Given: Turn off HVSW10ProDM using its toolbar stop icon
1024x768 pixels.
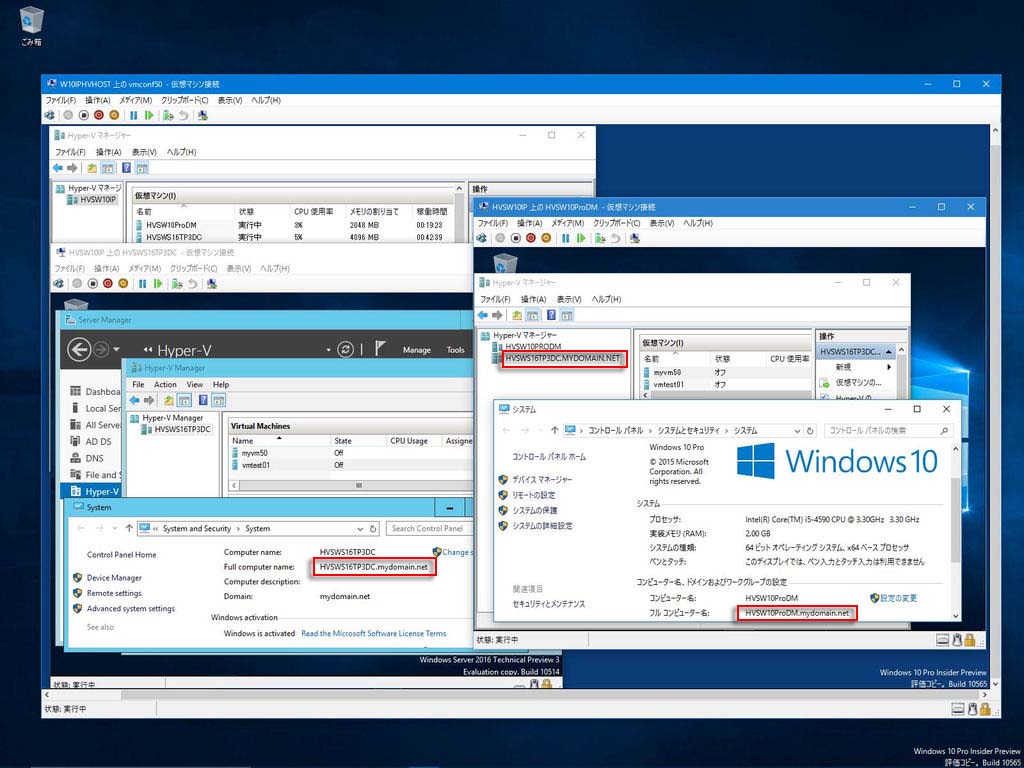Looking at the screenshot, I should (515, 238).
